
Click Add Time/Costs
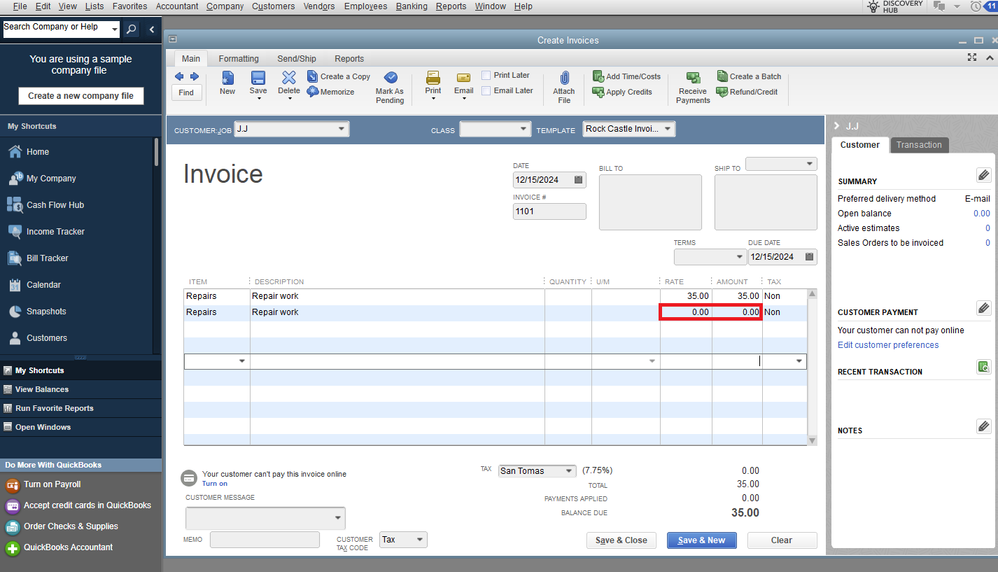[626, 76]
